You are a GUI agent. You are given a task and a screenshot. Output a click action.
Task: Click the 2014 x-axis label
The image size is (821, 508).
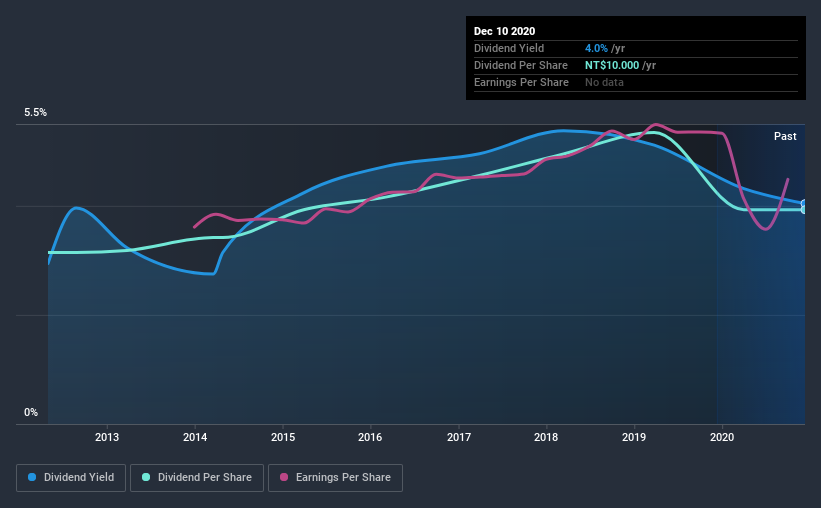pyautogui.click(x=195, y=437)
